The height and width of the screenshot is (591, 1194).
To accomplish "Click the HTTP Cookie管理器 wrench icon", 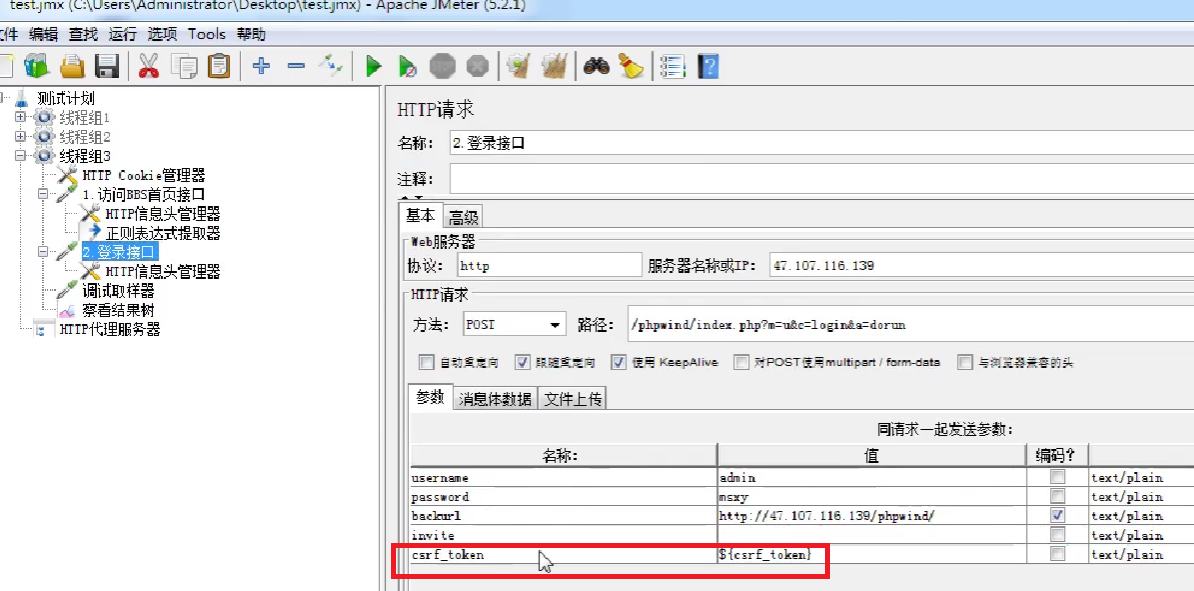I will 67,175.
